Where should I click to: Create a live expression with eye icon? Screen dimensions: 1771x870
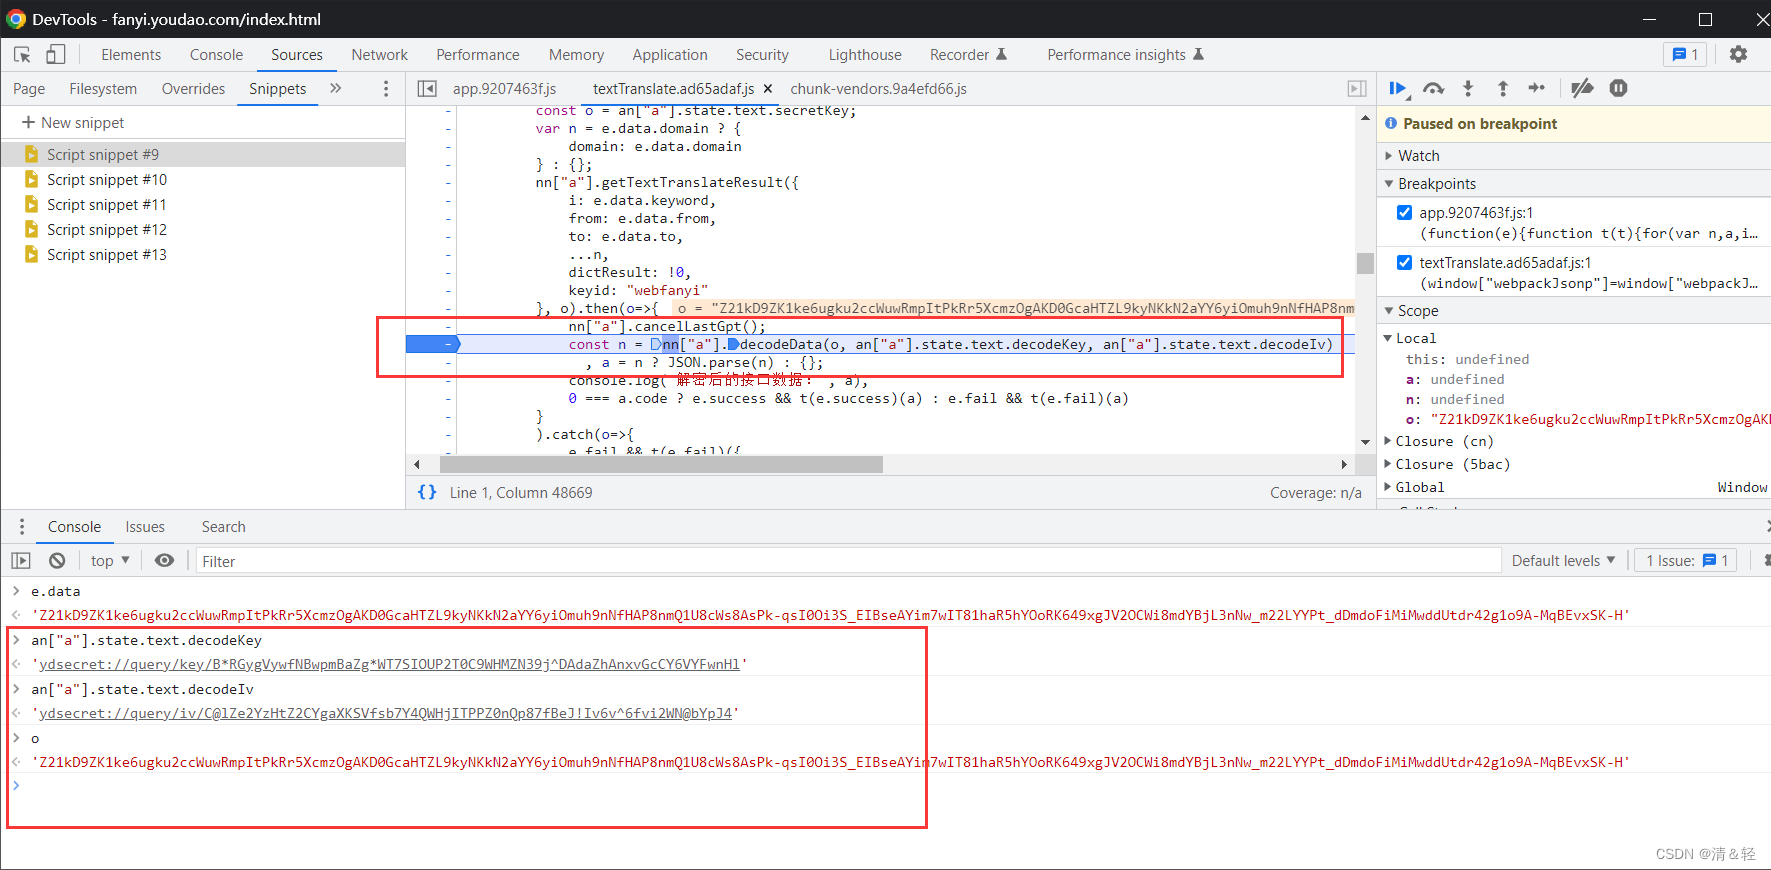pyautogui.click(x=165, y=561)
